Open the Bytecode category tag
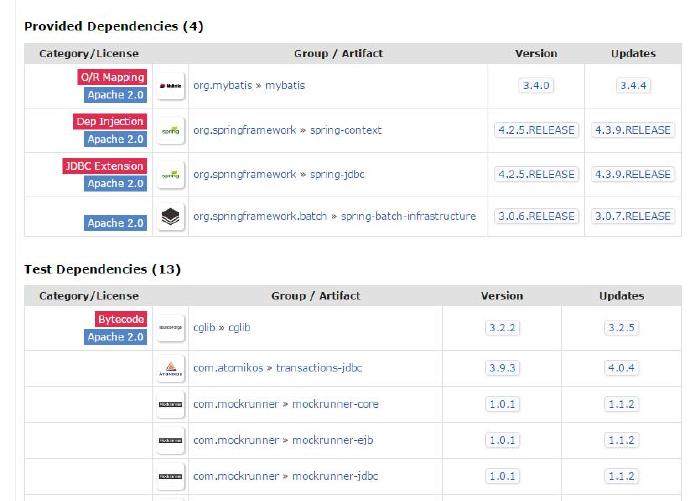 [x=121, y=319]
